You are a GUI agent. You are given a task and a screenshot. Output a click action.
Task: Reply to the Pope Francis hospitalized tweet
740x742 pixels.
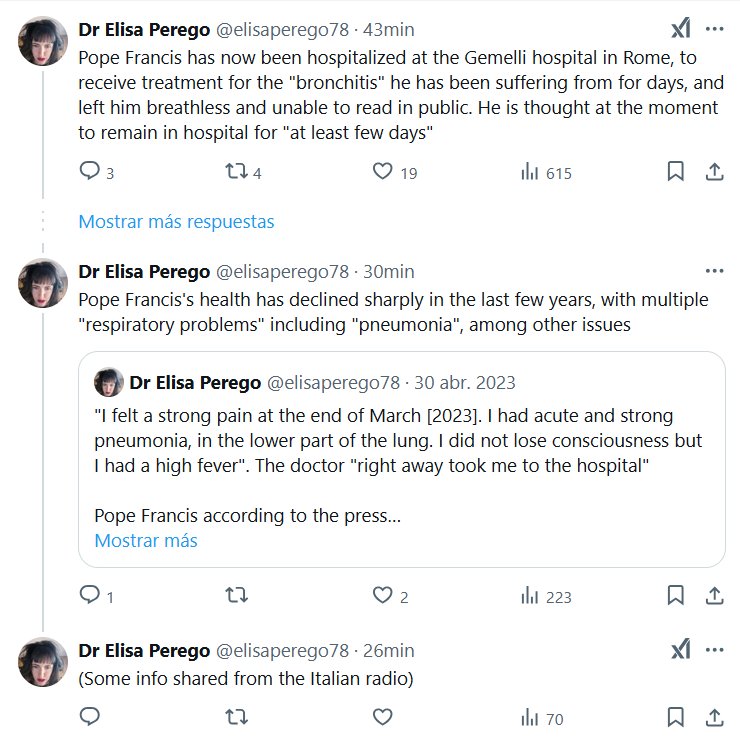89,172
